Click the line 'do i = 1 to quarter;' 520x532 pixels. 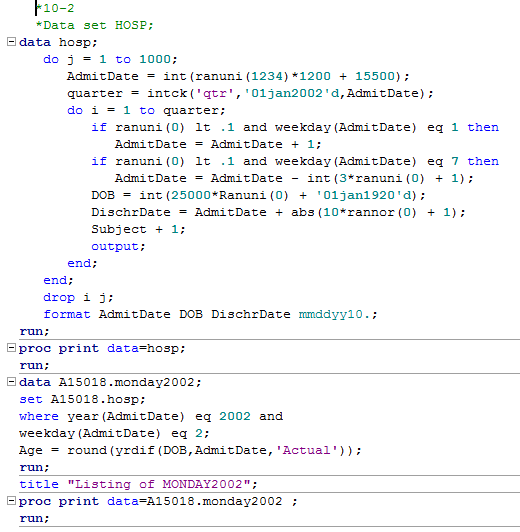[x=146, y=110]
